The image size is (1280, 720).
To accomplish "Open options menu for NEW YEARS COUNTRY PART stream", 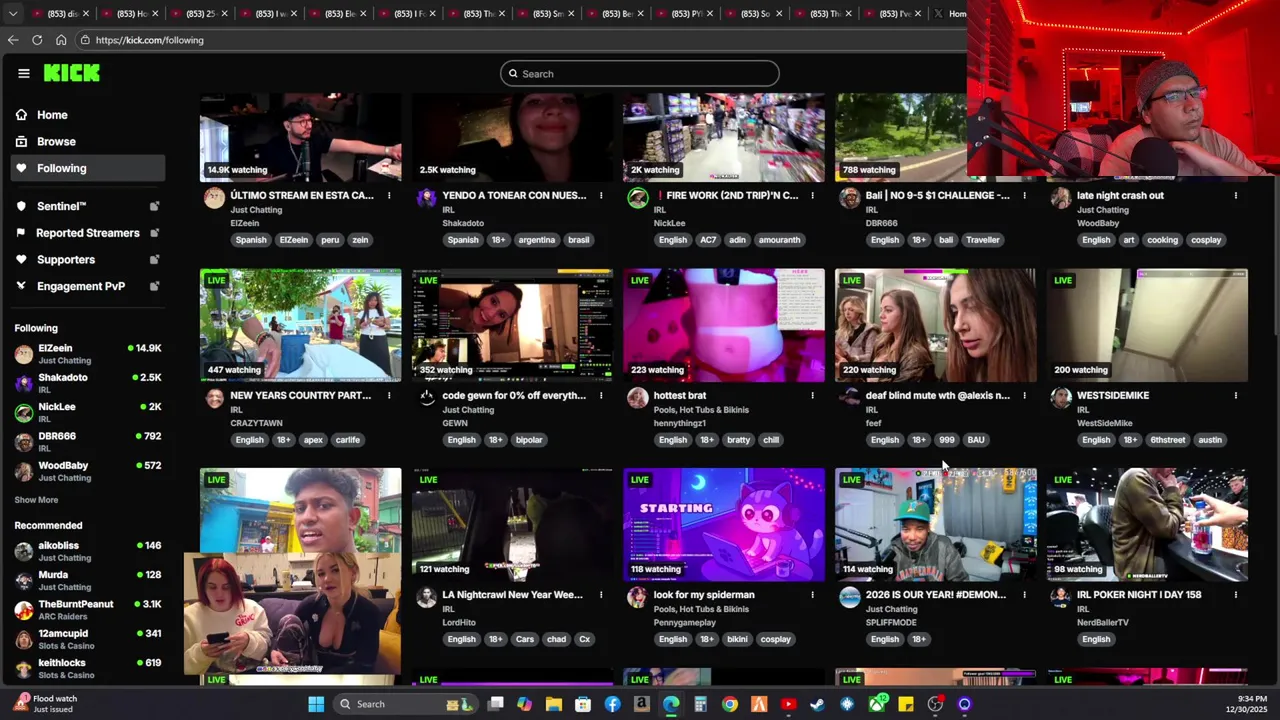I will (x=389, y=396).
